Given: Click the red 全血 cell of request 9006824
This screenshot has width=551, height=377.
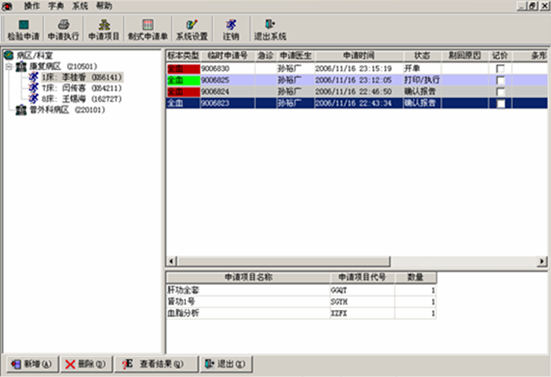Looking at the screenshot, I should tap(183, 92).
